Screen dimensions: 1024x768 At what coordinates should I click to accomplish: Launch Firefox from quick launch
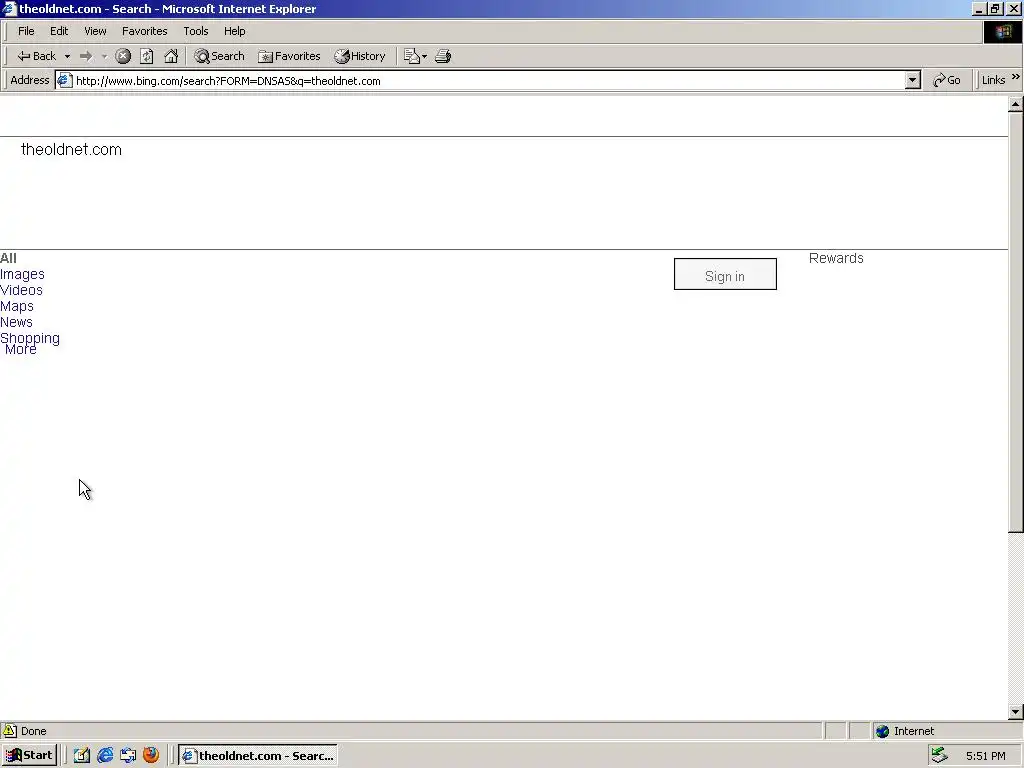151,755
